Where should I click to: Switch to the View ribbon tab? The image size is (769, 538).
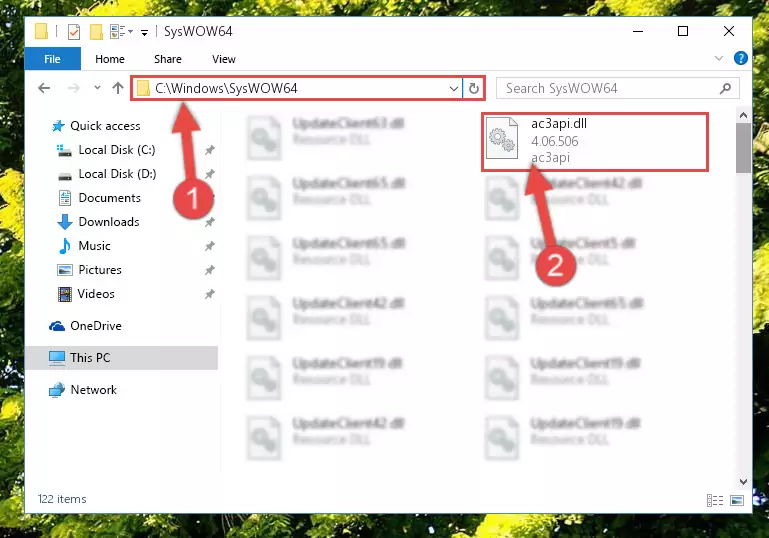(224, 59)
